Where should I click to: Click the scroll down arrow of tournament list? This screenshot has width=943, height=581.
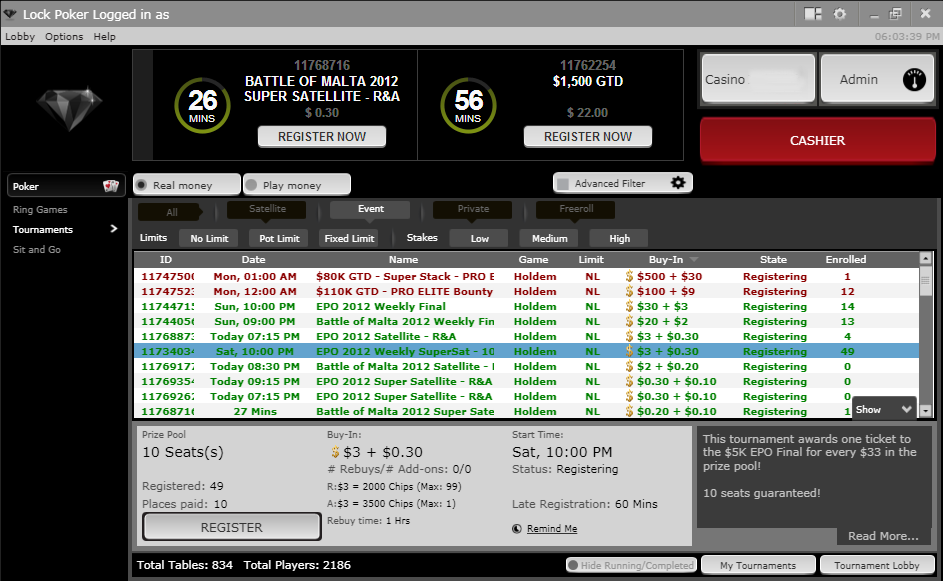tap(926, 411)
